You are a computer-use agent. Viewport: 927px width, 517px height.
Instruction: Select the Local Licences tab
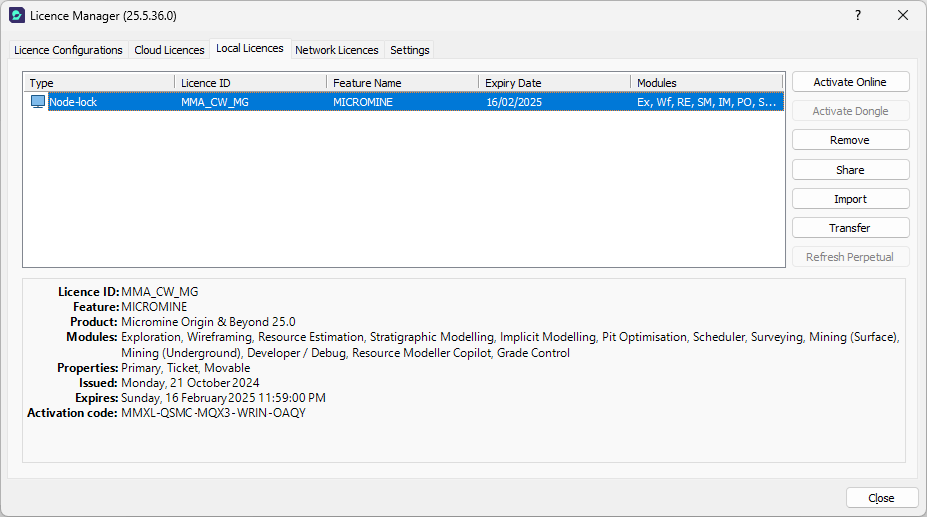point(249,49)
